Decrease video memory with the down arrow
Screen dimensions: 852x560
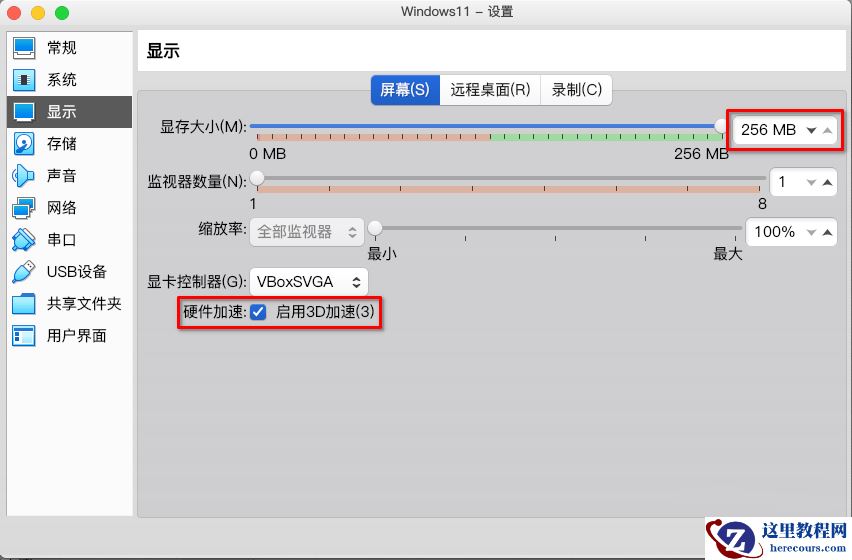click(x=811, y=130)
